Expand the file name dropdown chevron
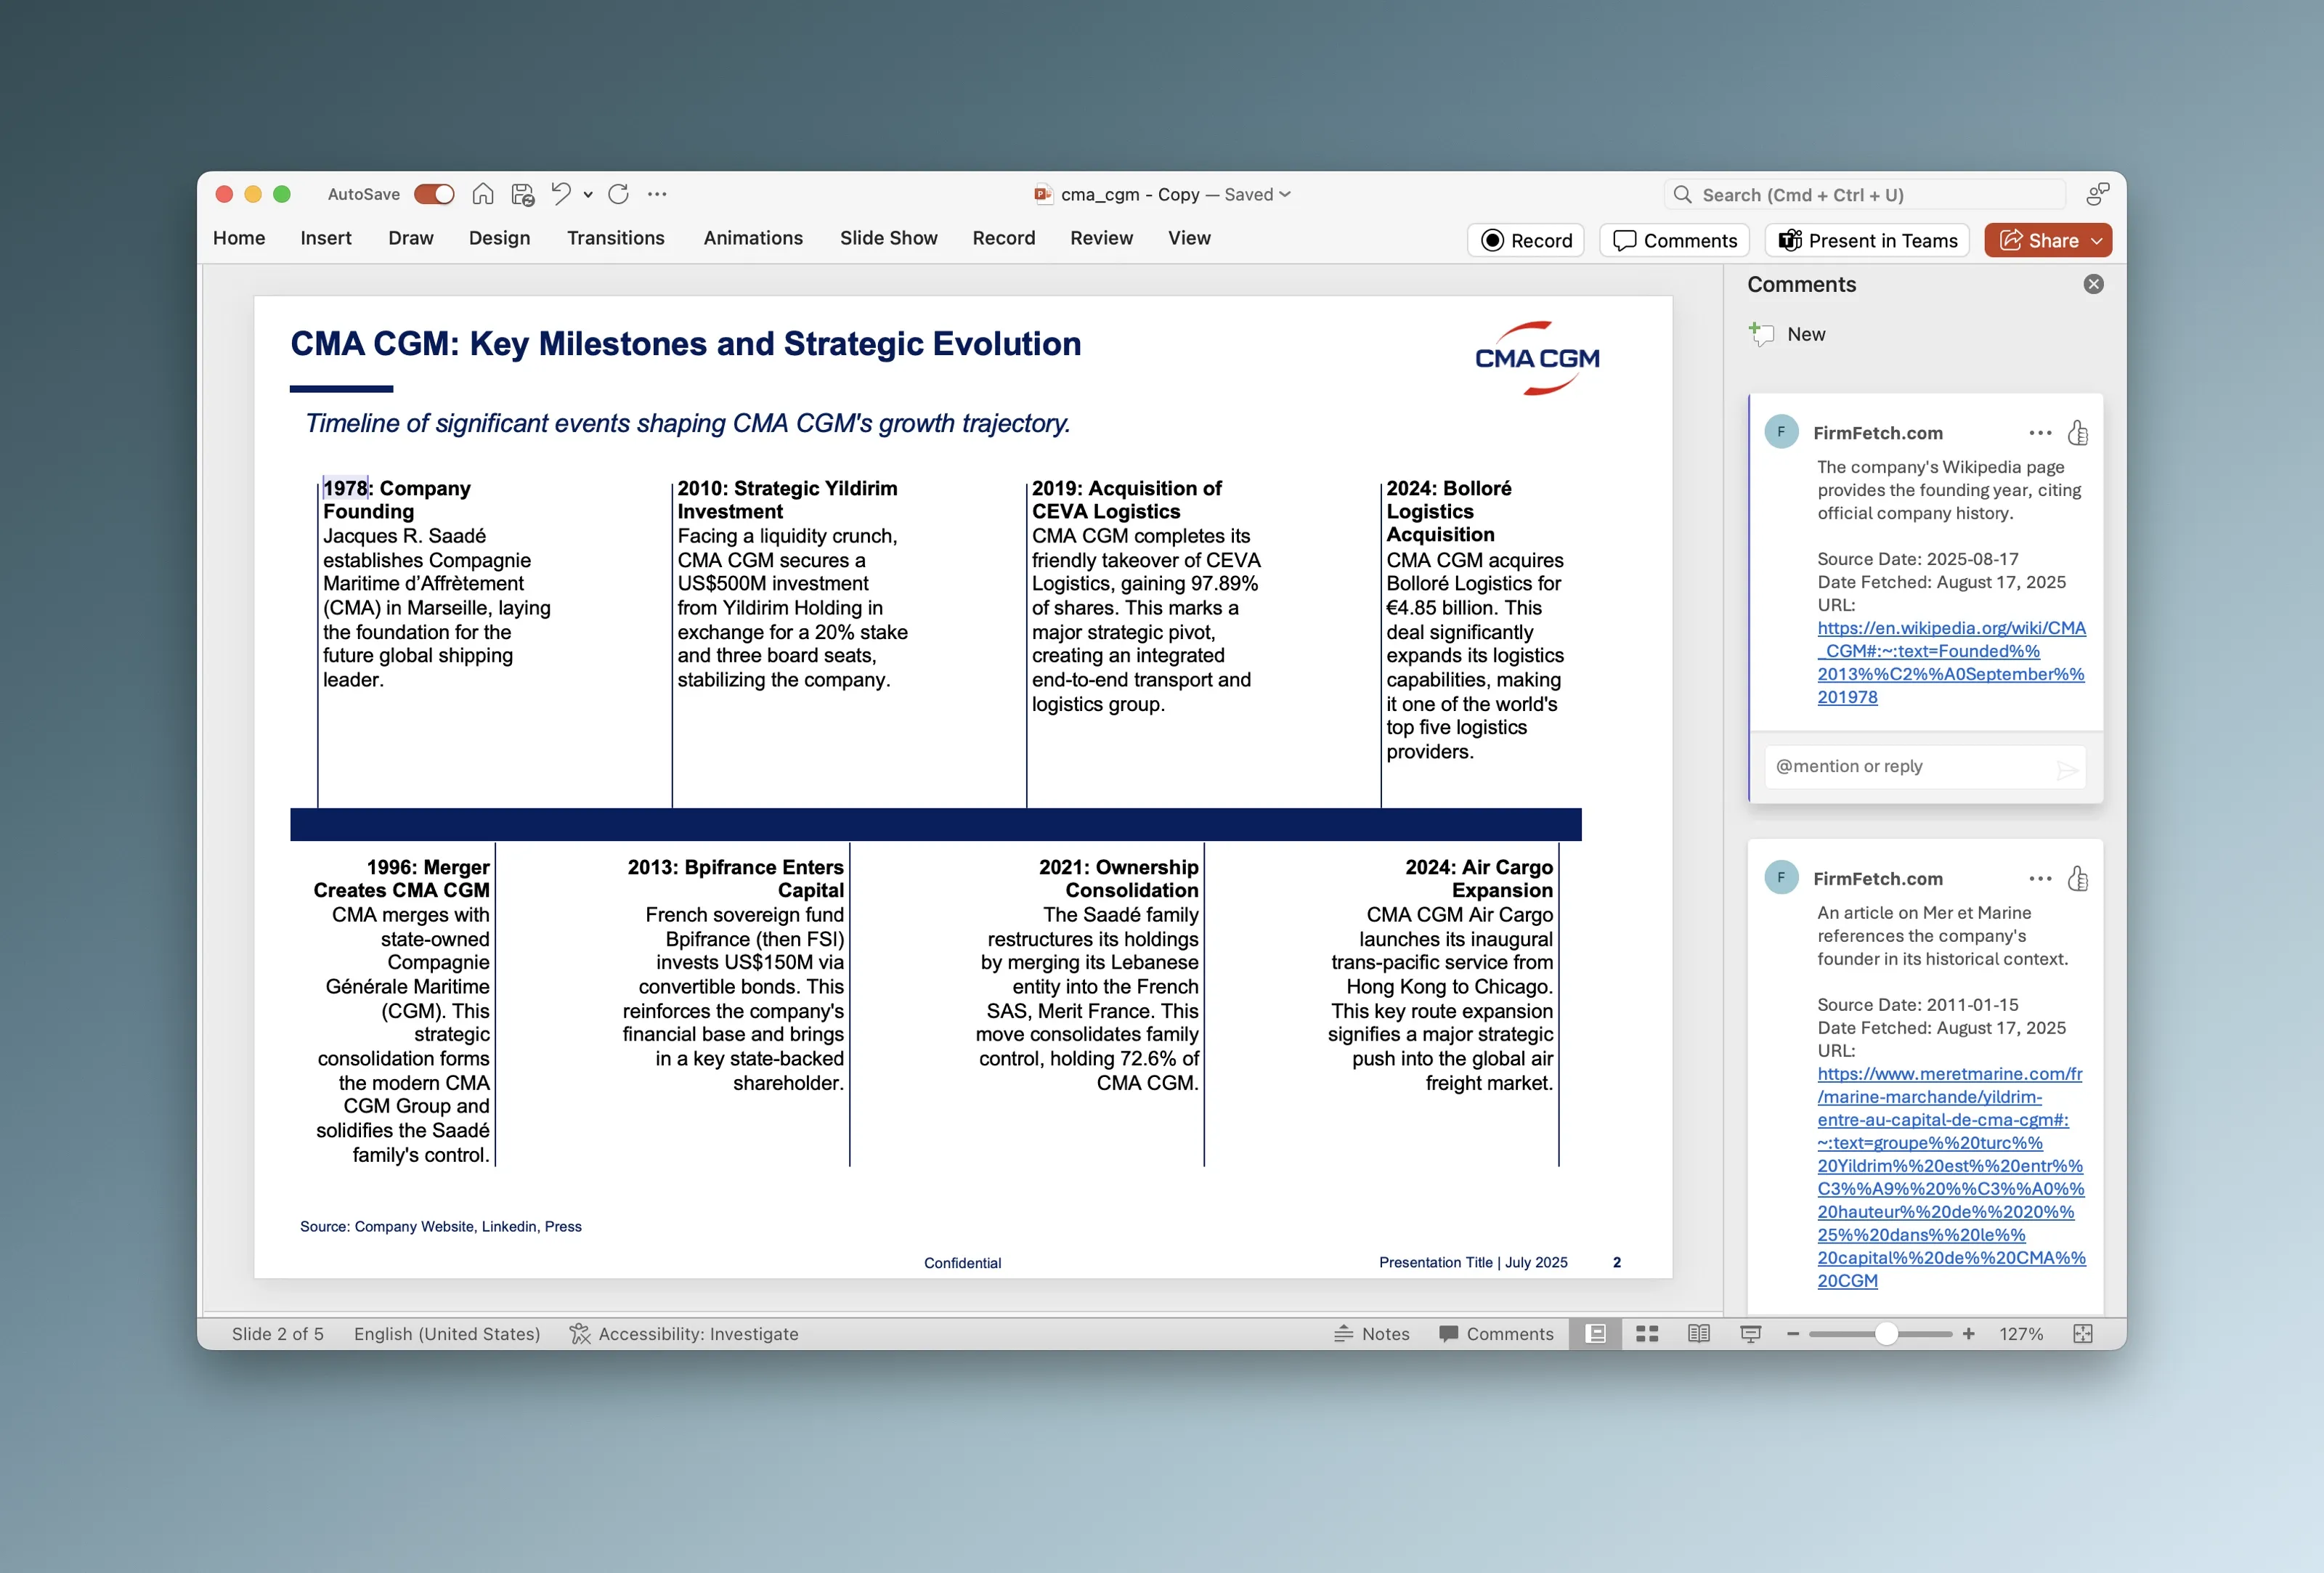This screenshot has height=1573, width=2324. pos(1285,194)
